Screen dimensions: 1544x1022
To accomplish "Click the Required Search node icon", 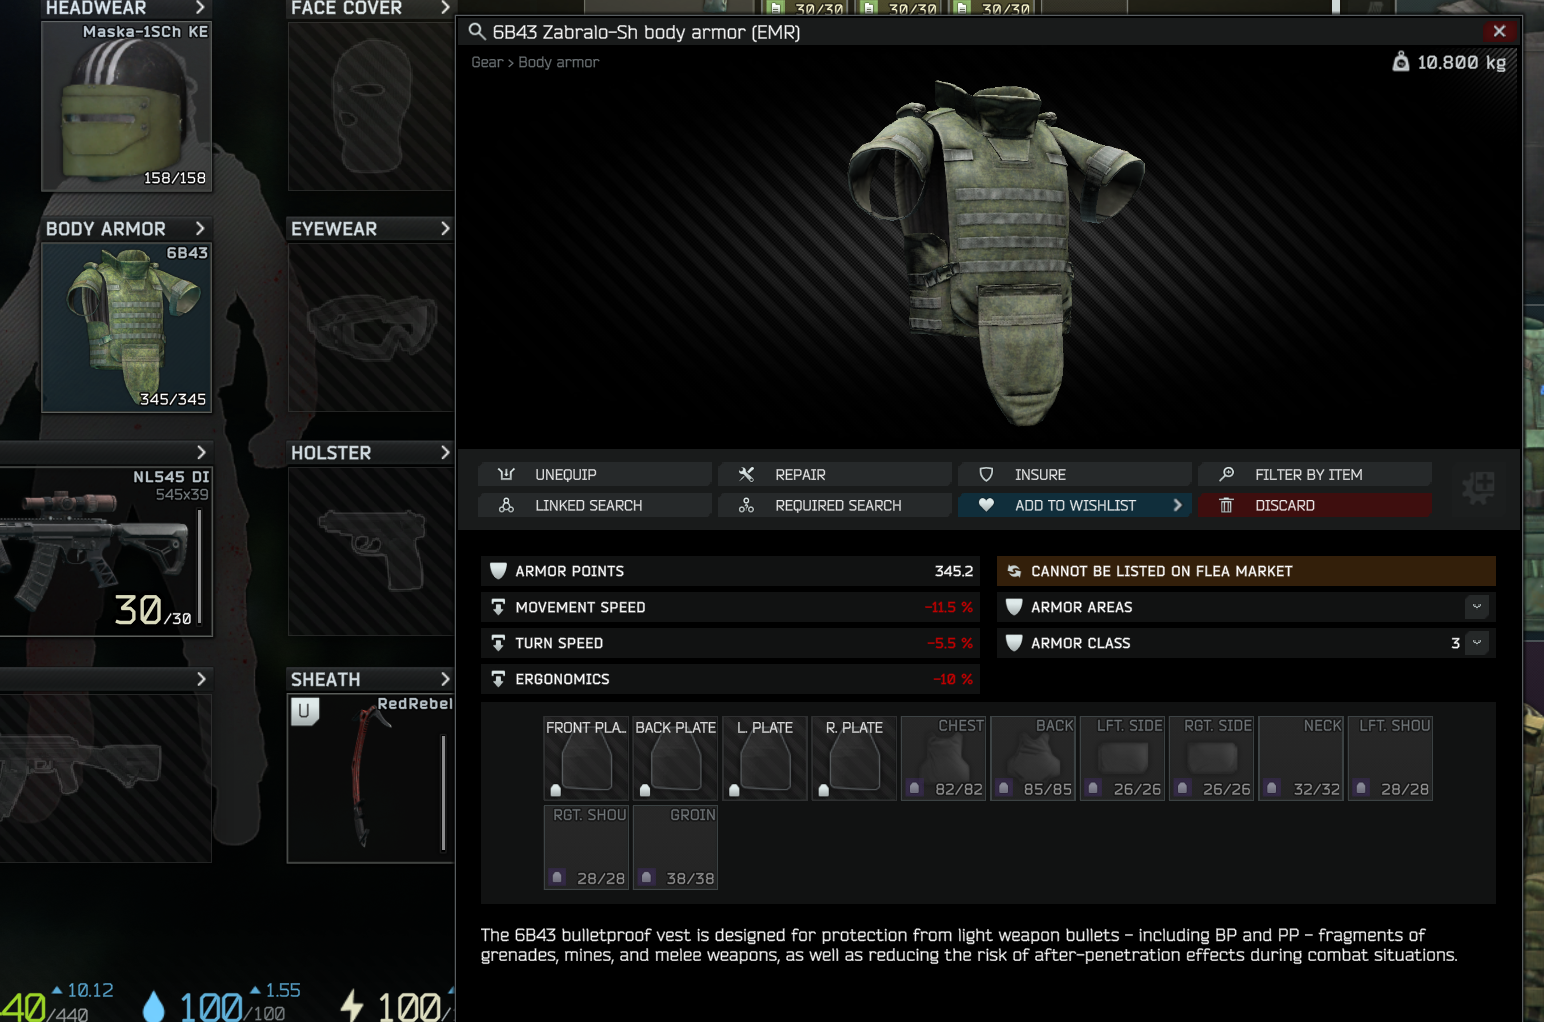I will pyautogui.click(x=746, y=505).
